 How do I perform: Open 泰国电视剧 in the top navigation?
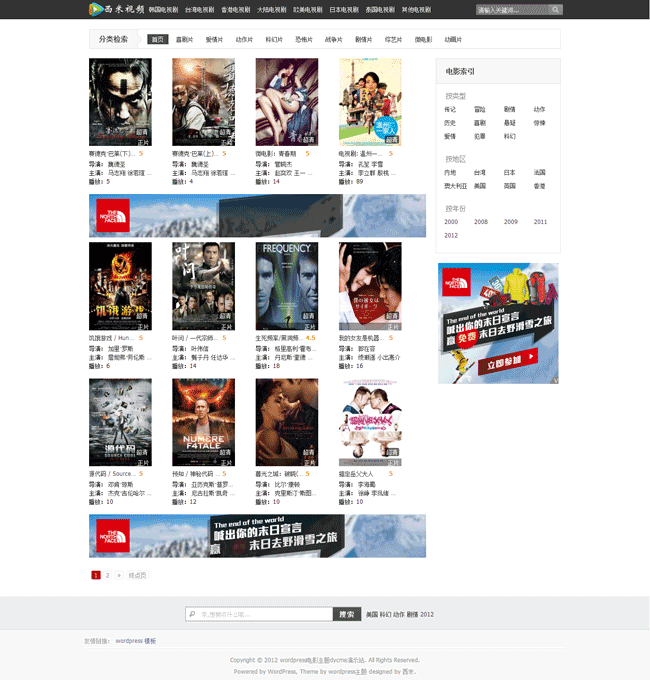pos(380,10)
